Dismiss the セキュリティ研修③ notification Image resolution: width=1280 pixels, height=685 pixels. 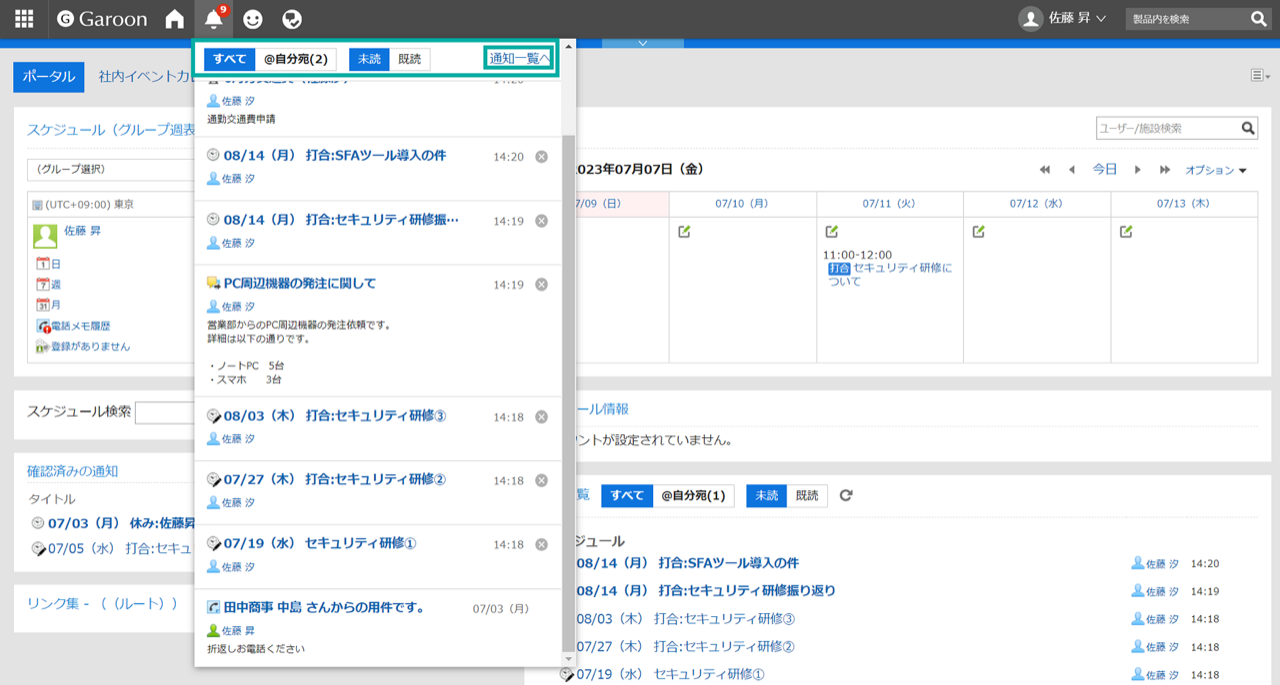pos(541,417)
